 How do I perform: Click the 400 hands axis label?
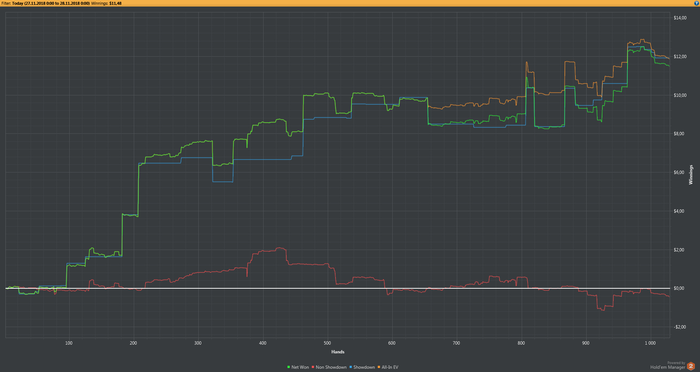(262, 343)
